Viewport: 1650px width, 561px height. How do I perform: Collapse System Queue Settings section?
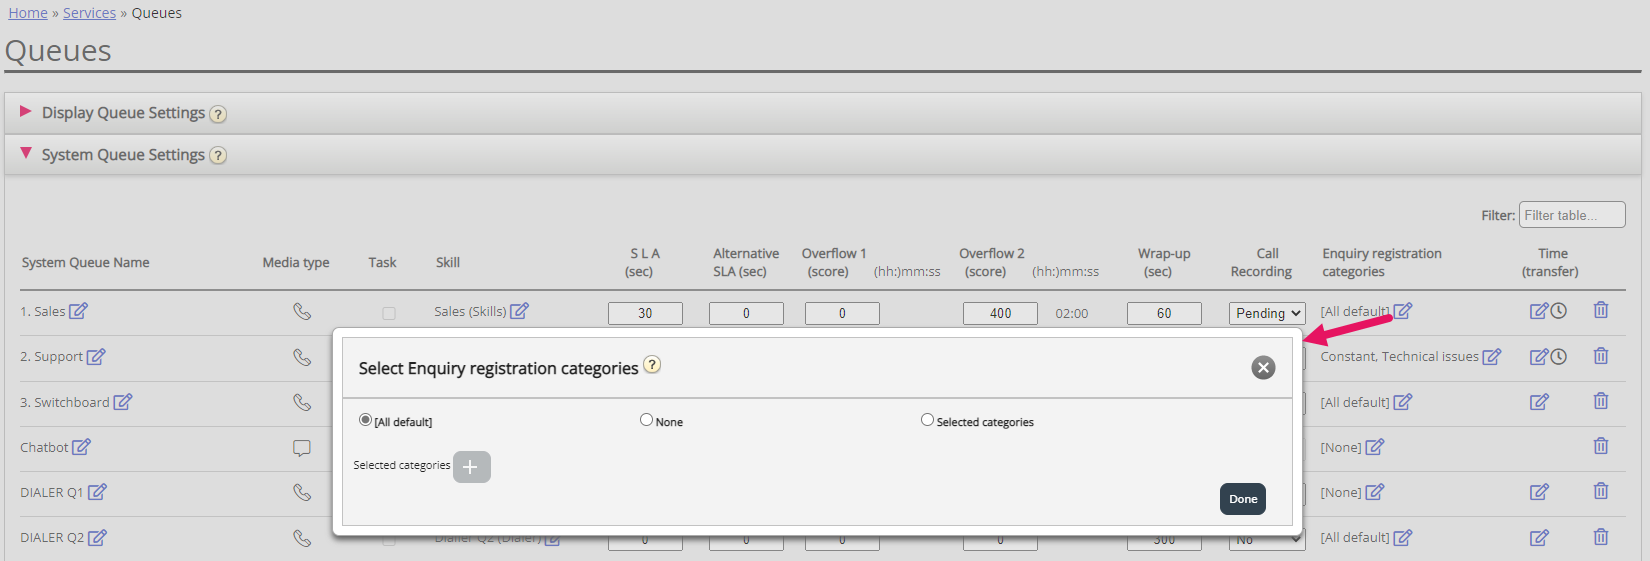click(x=26, y=154)
